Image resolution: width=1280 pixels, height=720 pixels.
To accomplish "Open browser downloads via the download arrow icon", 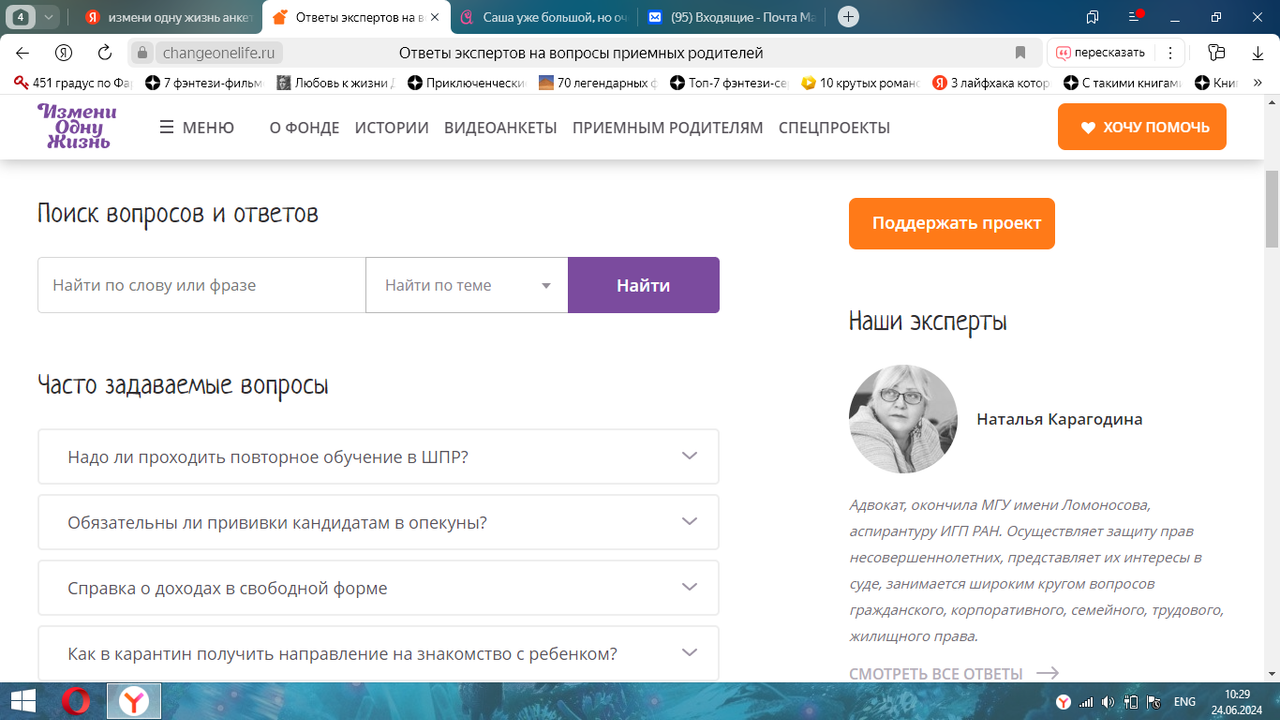I will (1257, 52).
